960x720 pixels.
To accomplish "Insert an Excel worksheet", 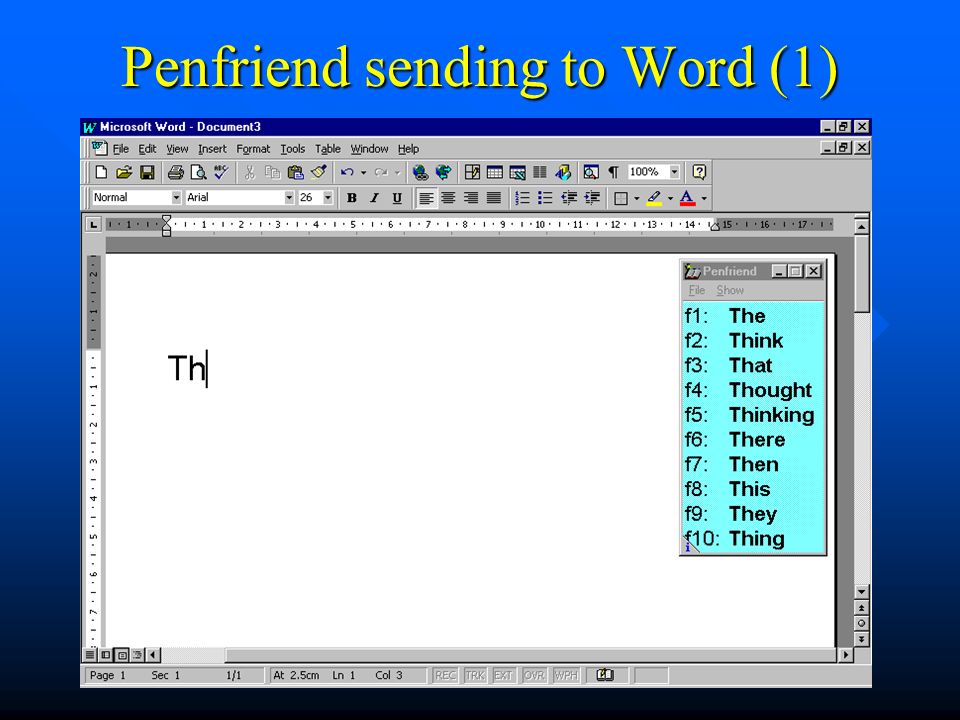I will click(517, 173).
